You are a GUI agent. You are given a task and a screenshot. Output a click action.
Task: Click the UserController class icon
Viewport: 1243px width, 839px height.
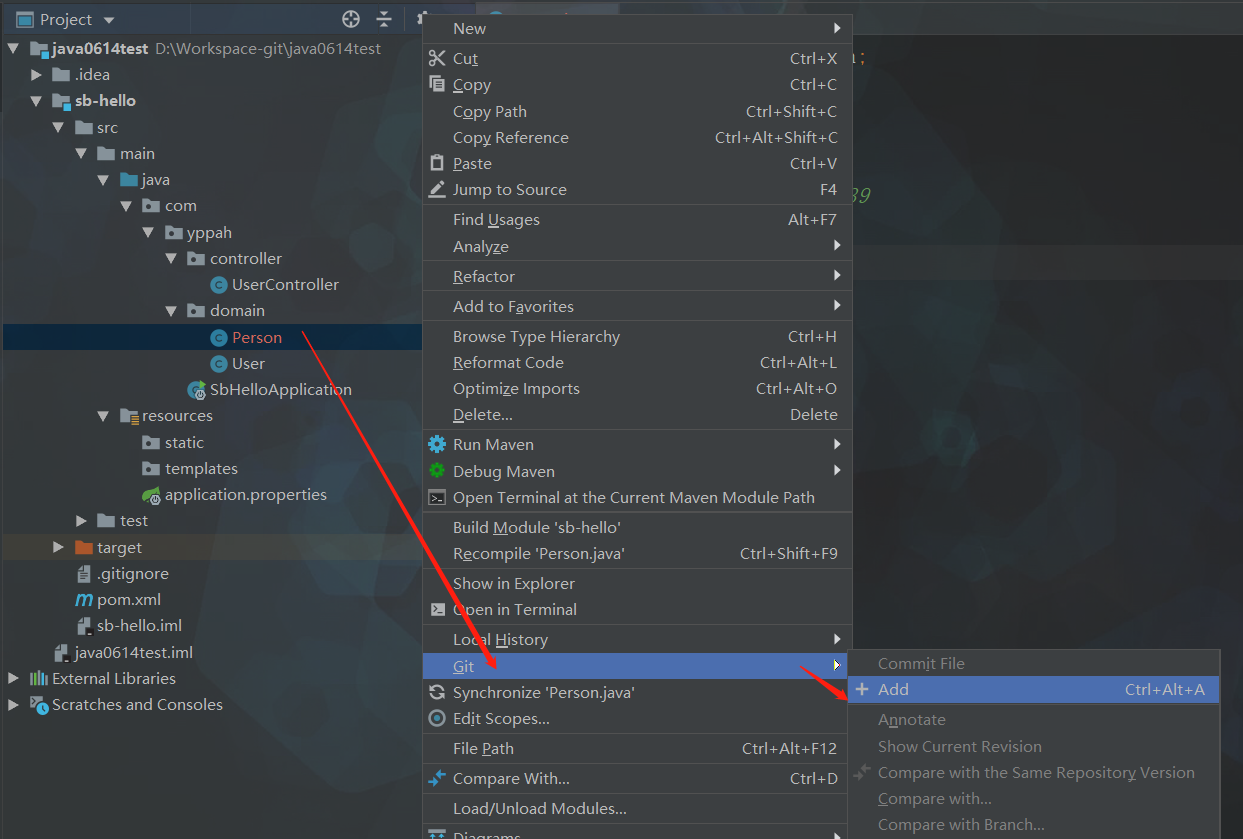click(218, 285)
